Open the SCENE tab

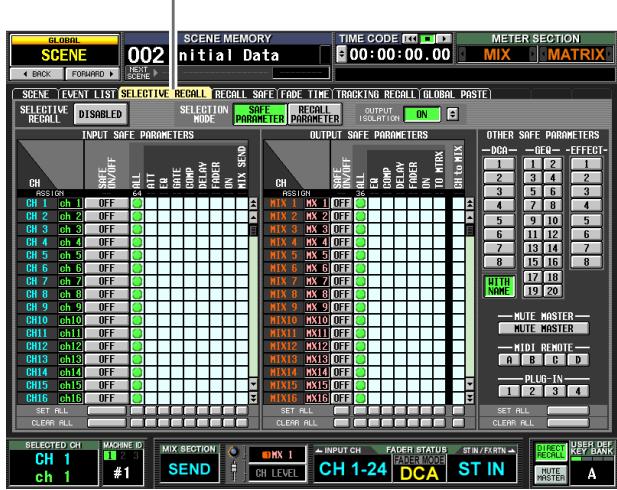pos(35,94)
